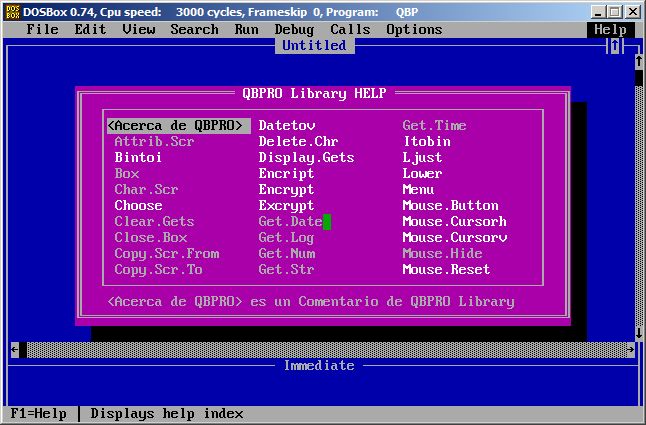Open the File menu

42,29
